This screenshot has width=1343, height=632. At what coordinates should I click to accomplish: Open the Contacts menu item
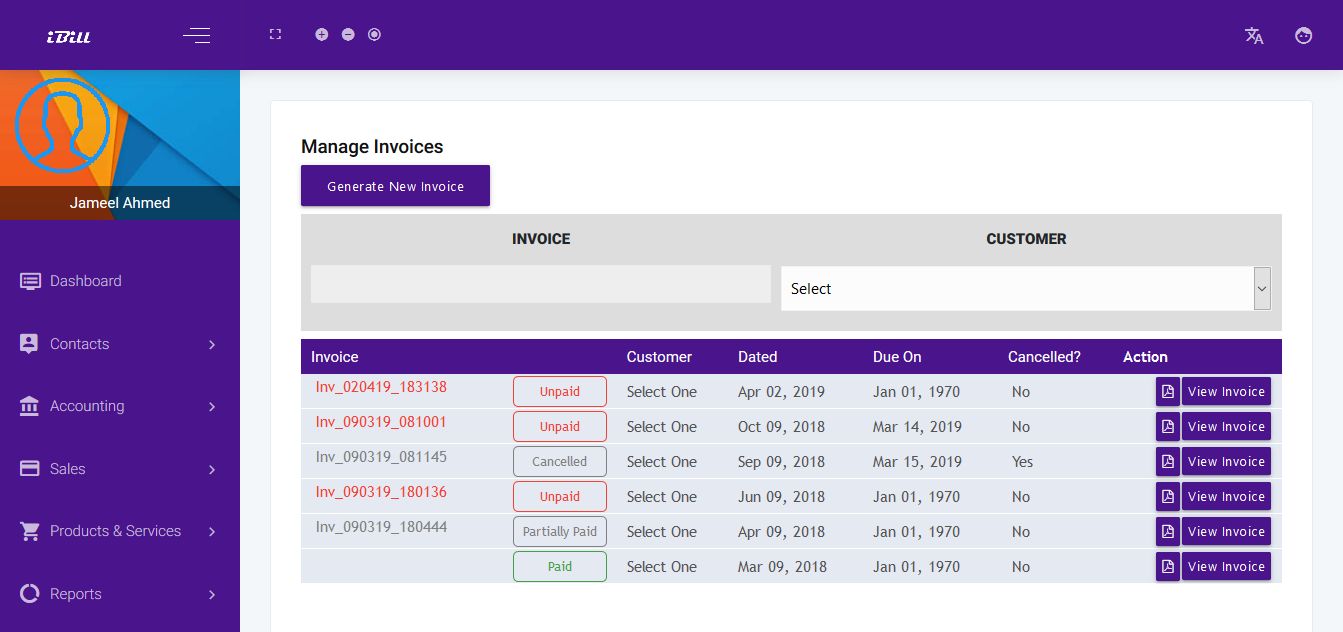click(79, 343)
